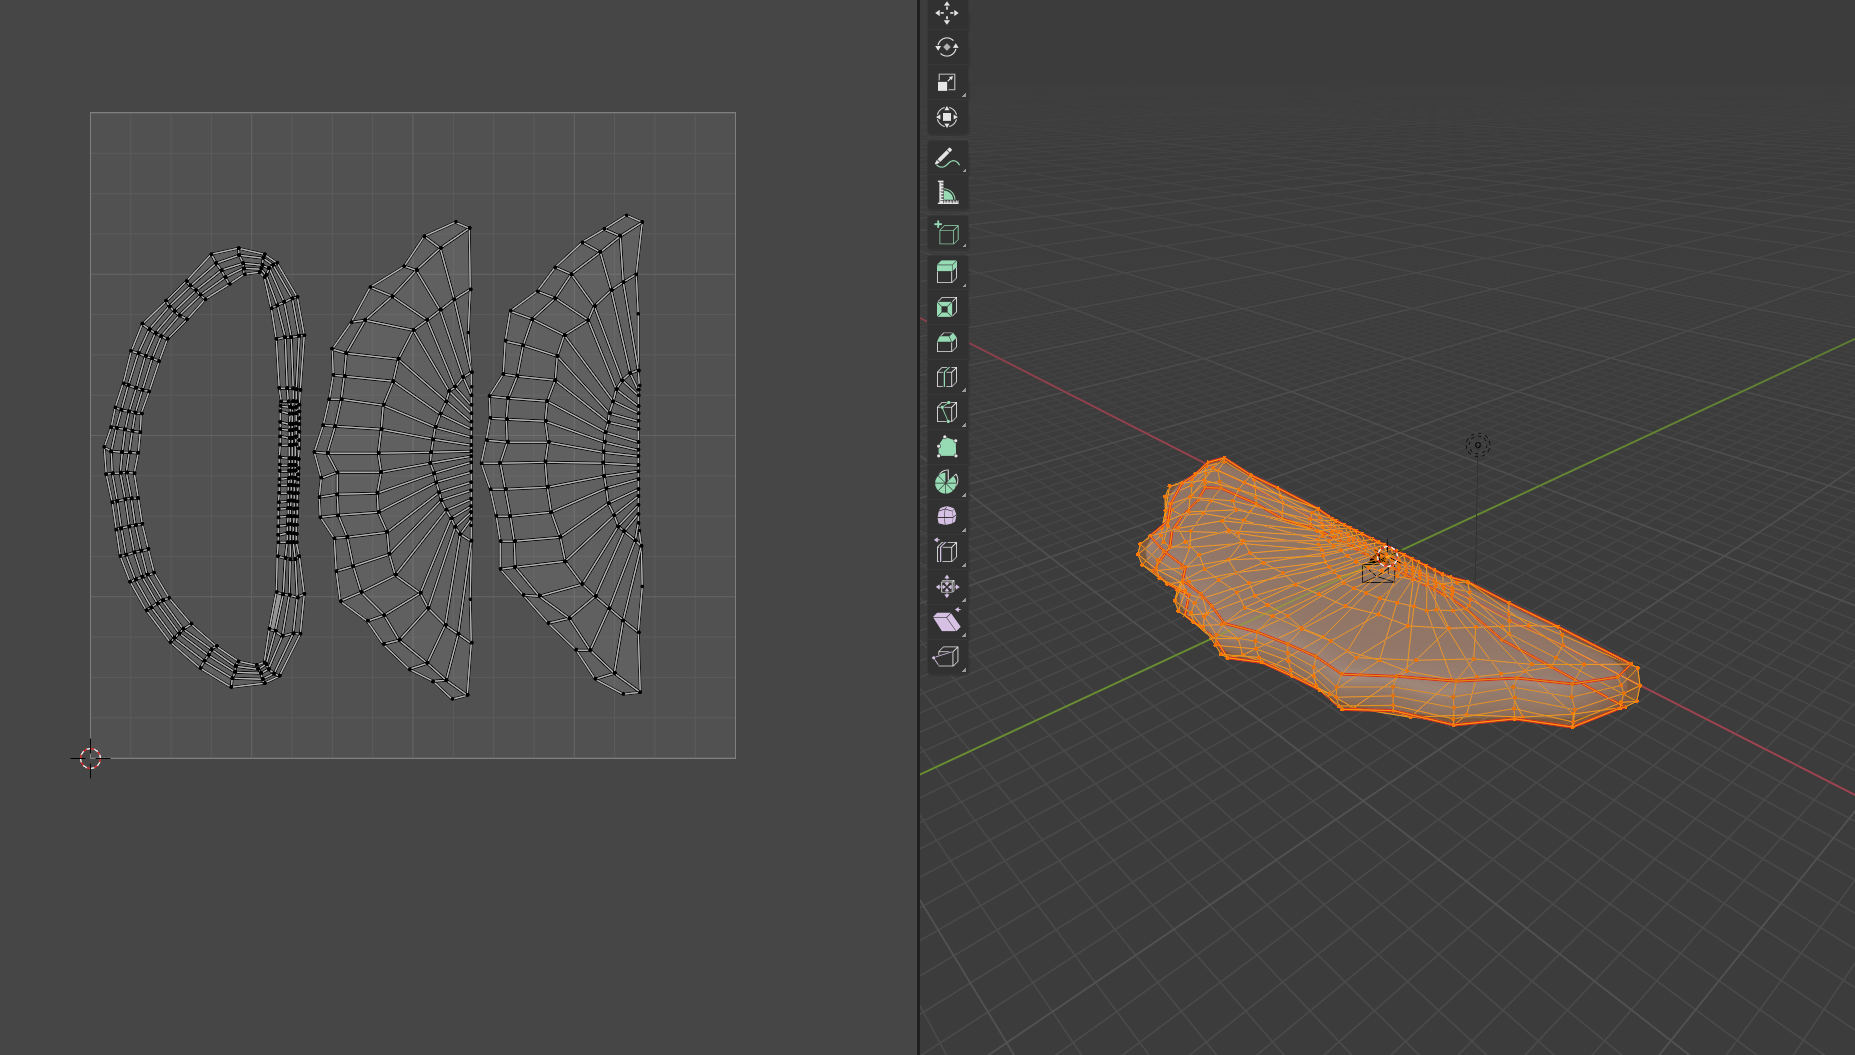Choose the Edge Slide tool

pyautogui.click(x=947, y=552)
